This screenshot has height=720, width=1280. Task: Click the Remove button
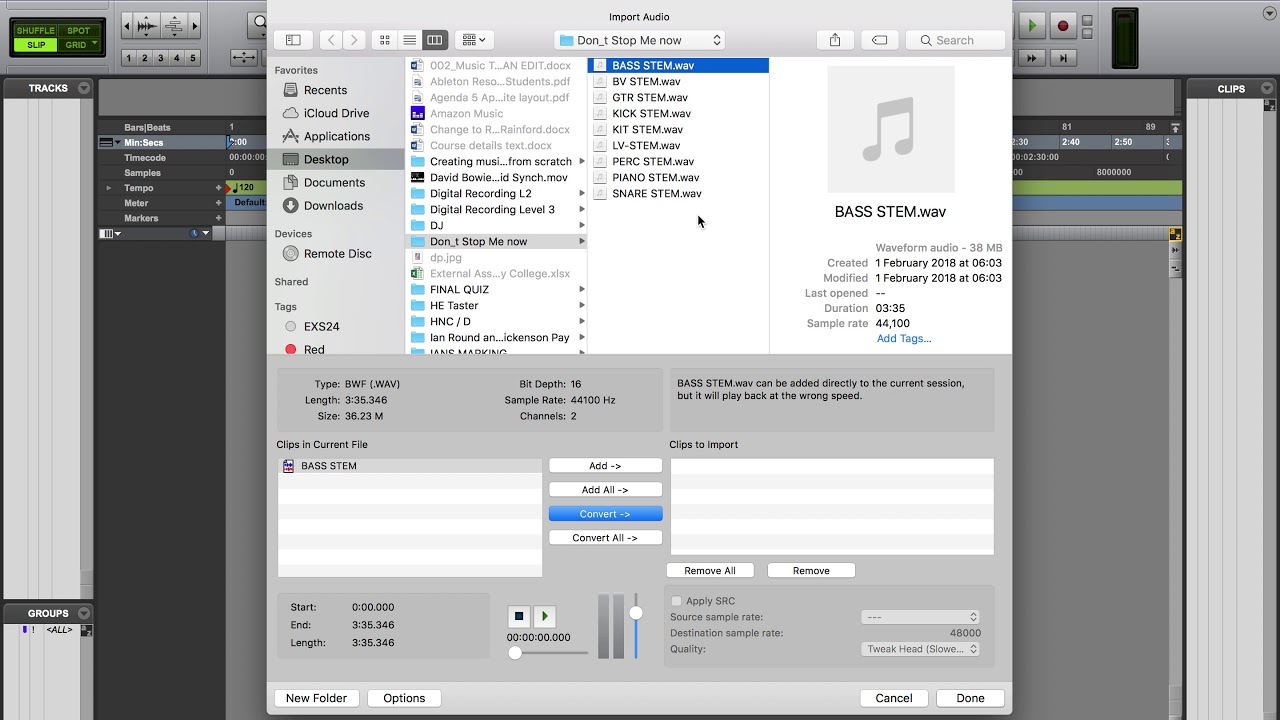coord(811,570)
